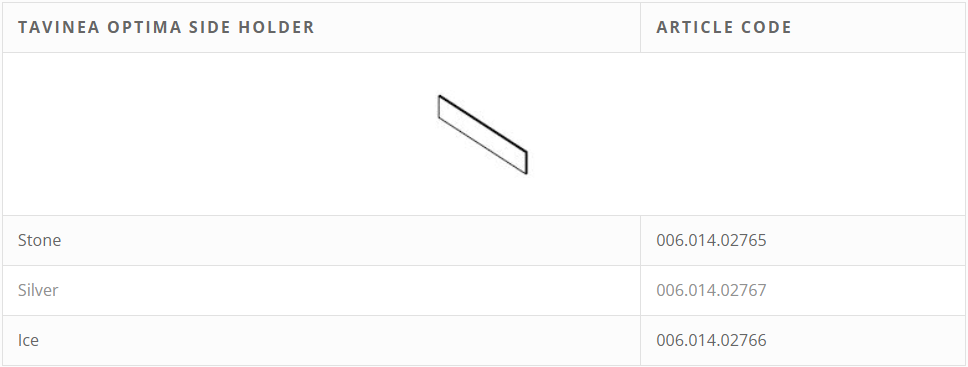Click the 02766 ending of Ice code

745,340
